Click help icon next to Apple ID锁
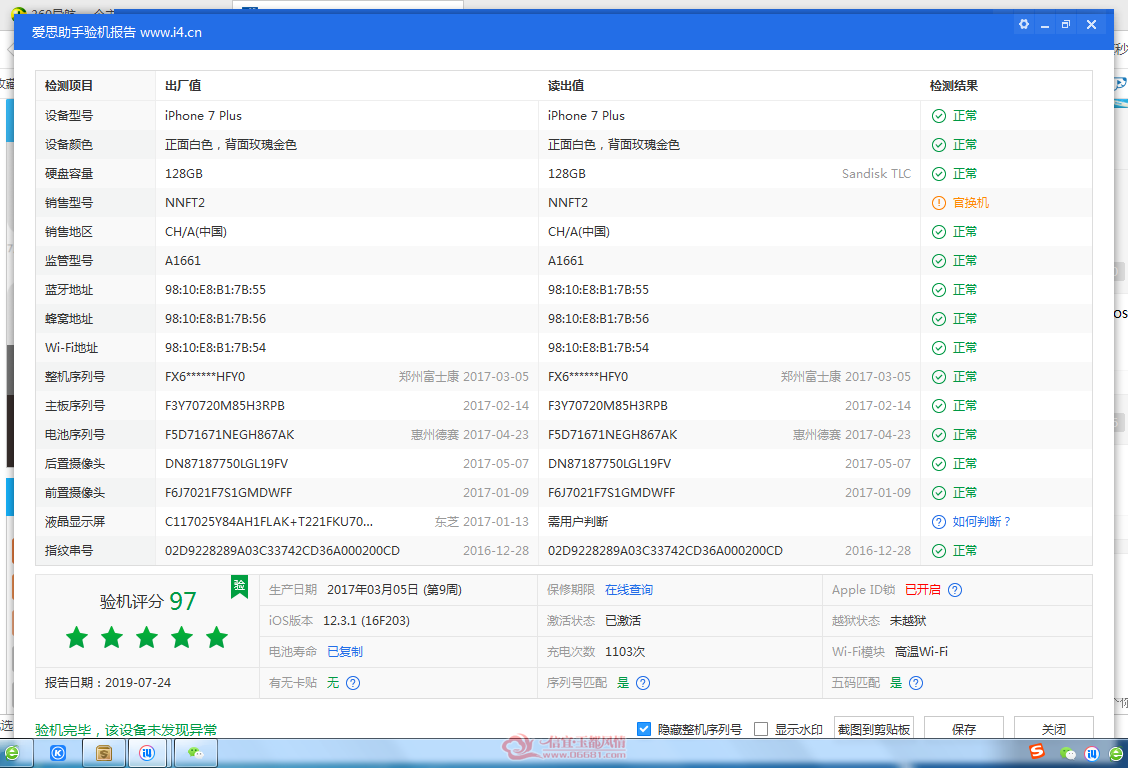Image resolution: width=1128 pixels, height=768 pixels. pos(955,590)
